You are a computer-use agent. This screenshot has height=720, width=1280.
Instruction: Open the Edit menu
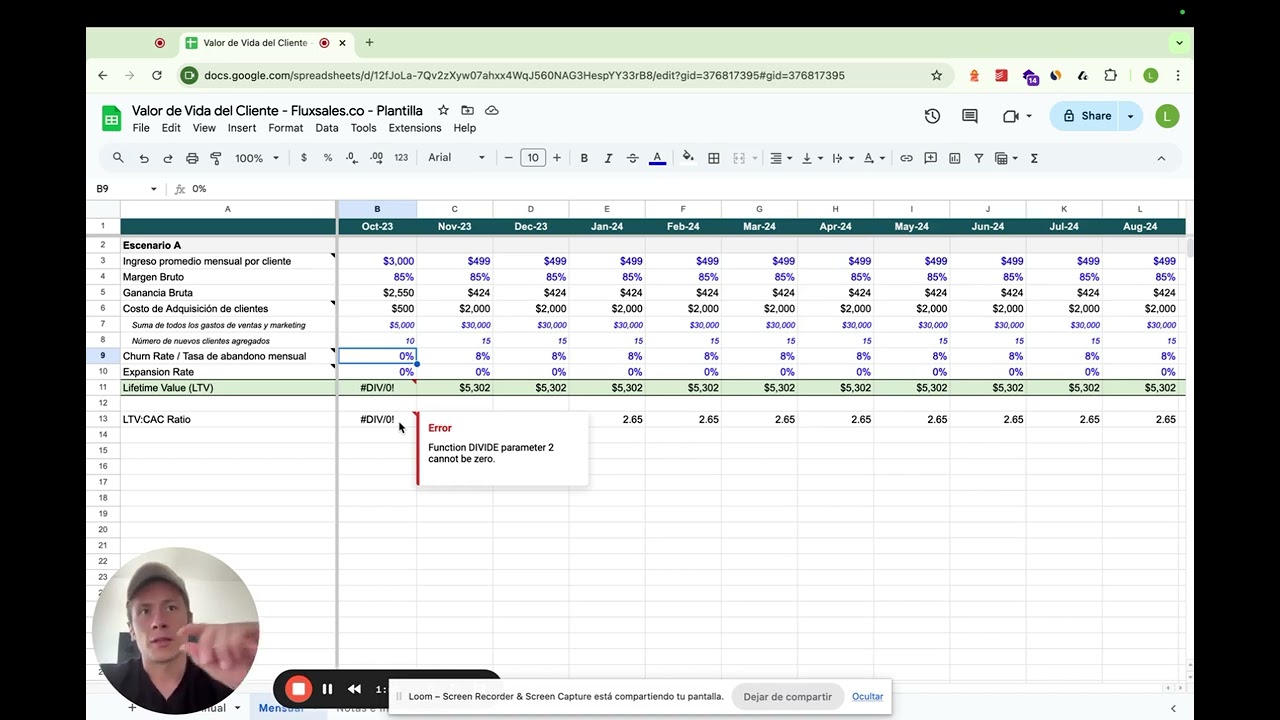point(171,128)
